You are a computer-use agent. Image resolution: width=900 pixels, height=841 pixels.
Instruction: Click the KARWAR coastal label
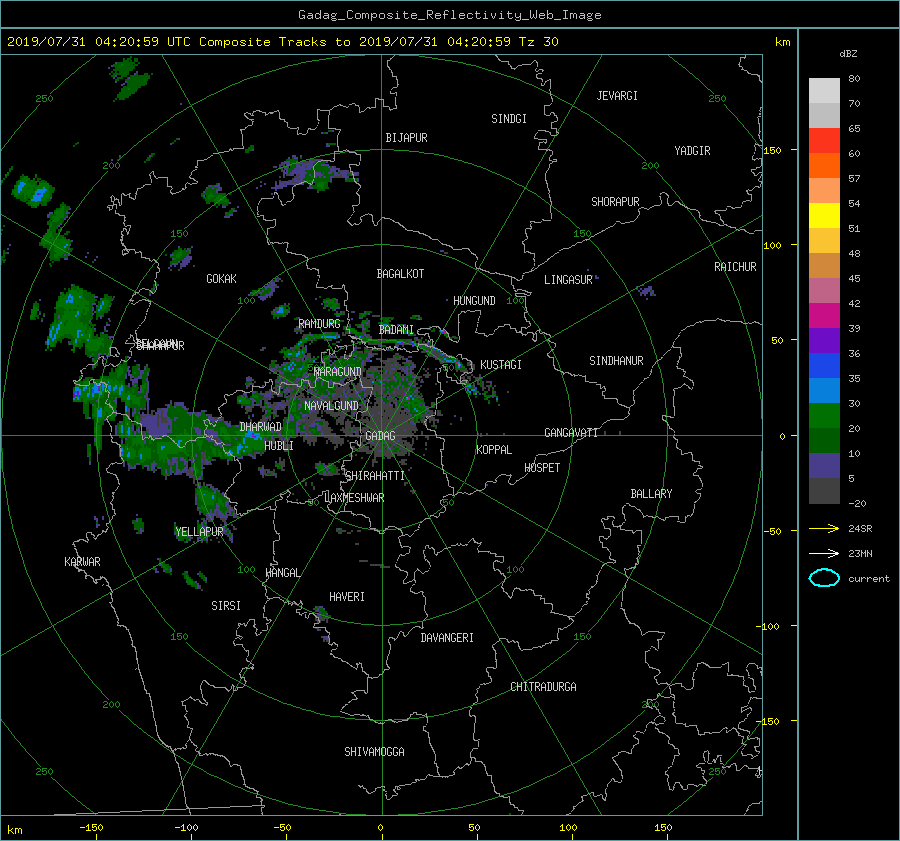tap(82, 562)
